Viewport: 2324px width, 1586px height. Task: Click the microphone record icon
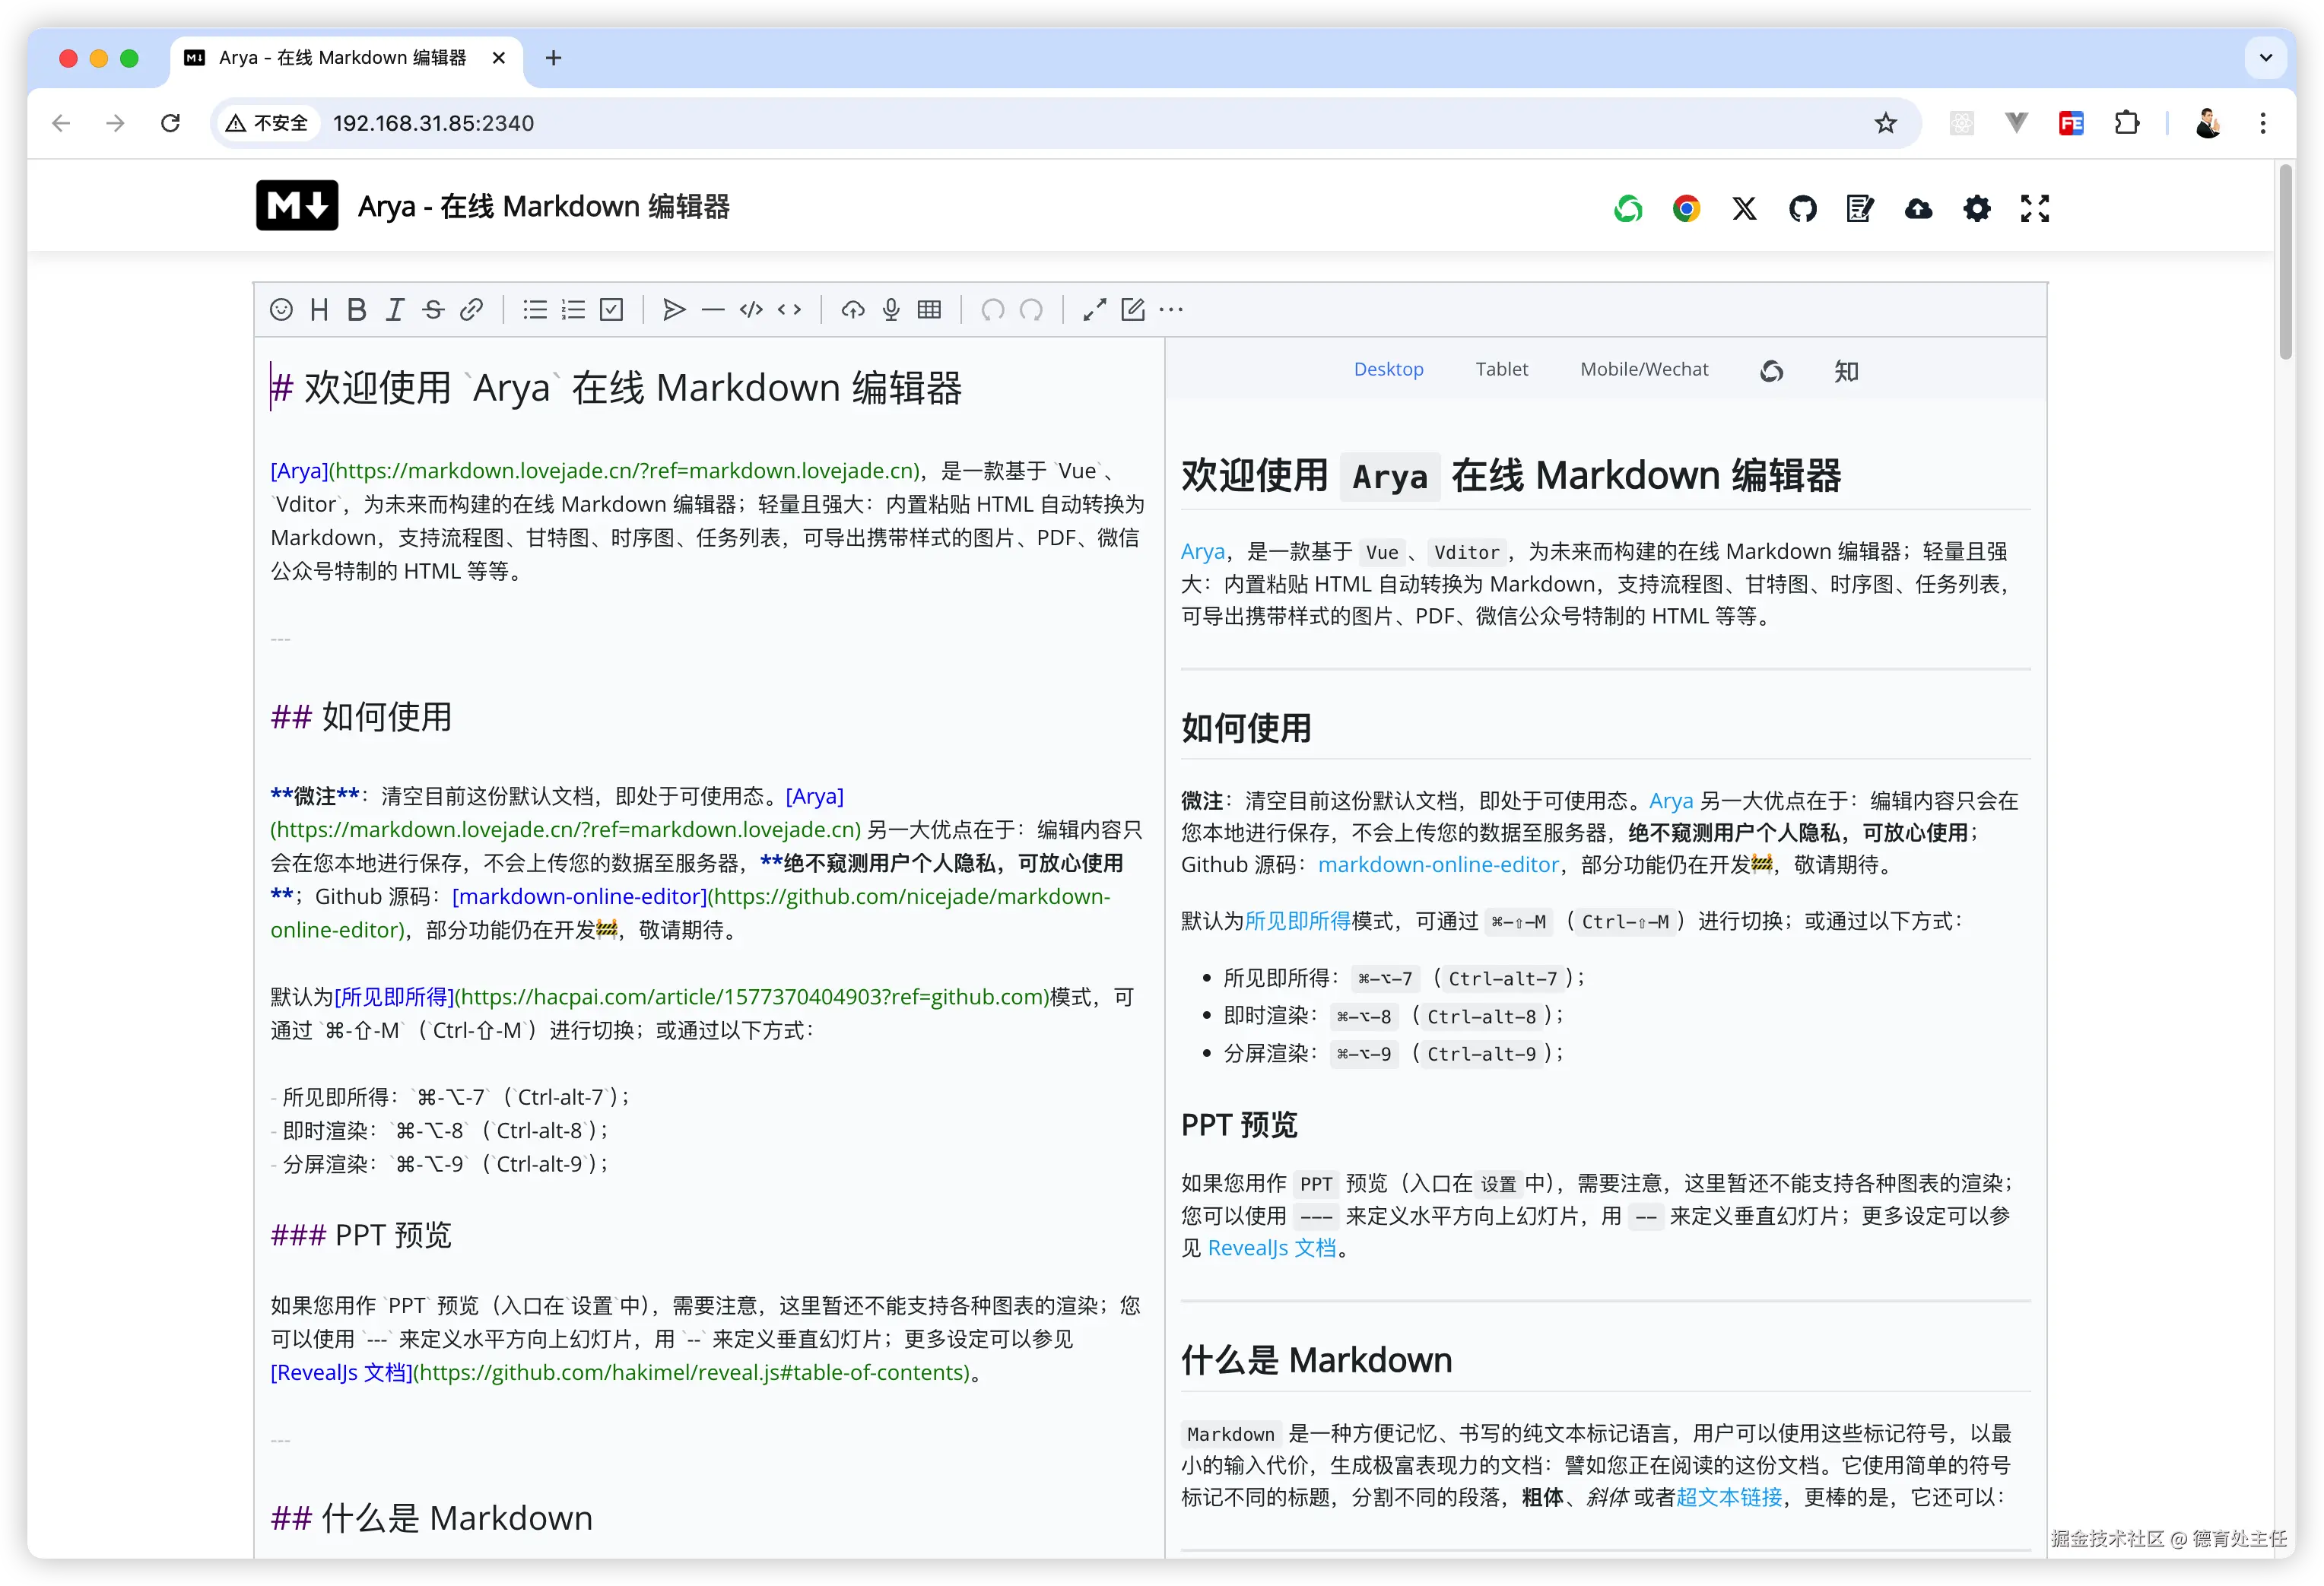click(891, 310)
